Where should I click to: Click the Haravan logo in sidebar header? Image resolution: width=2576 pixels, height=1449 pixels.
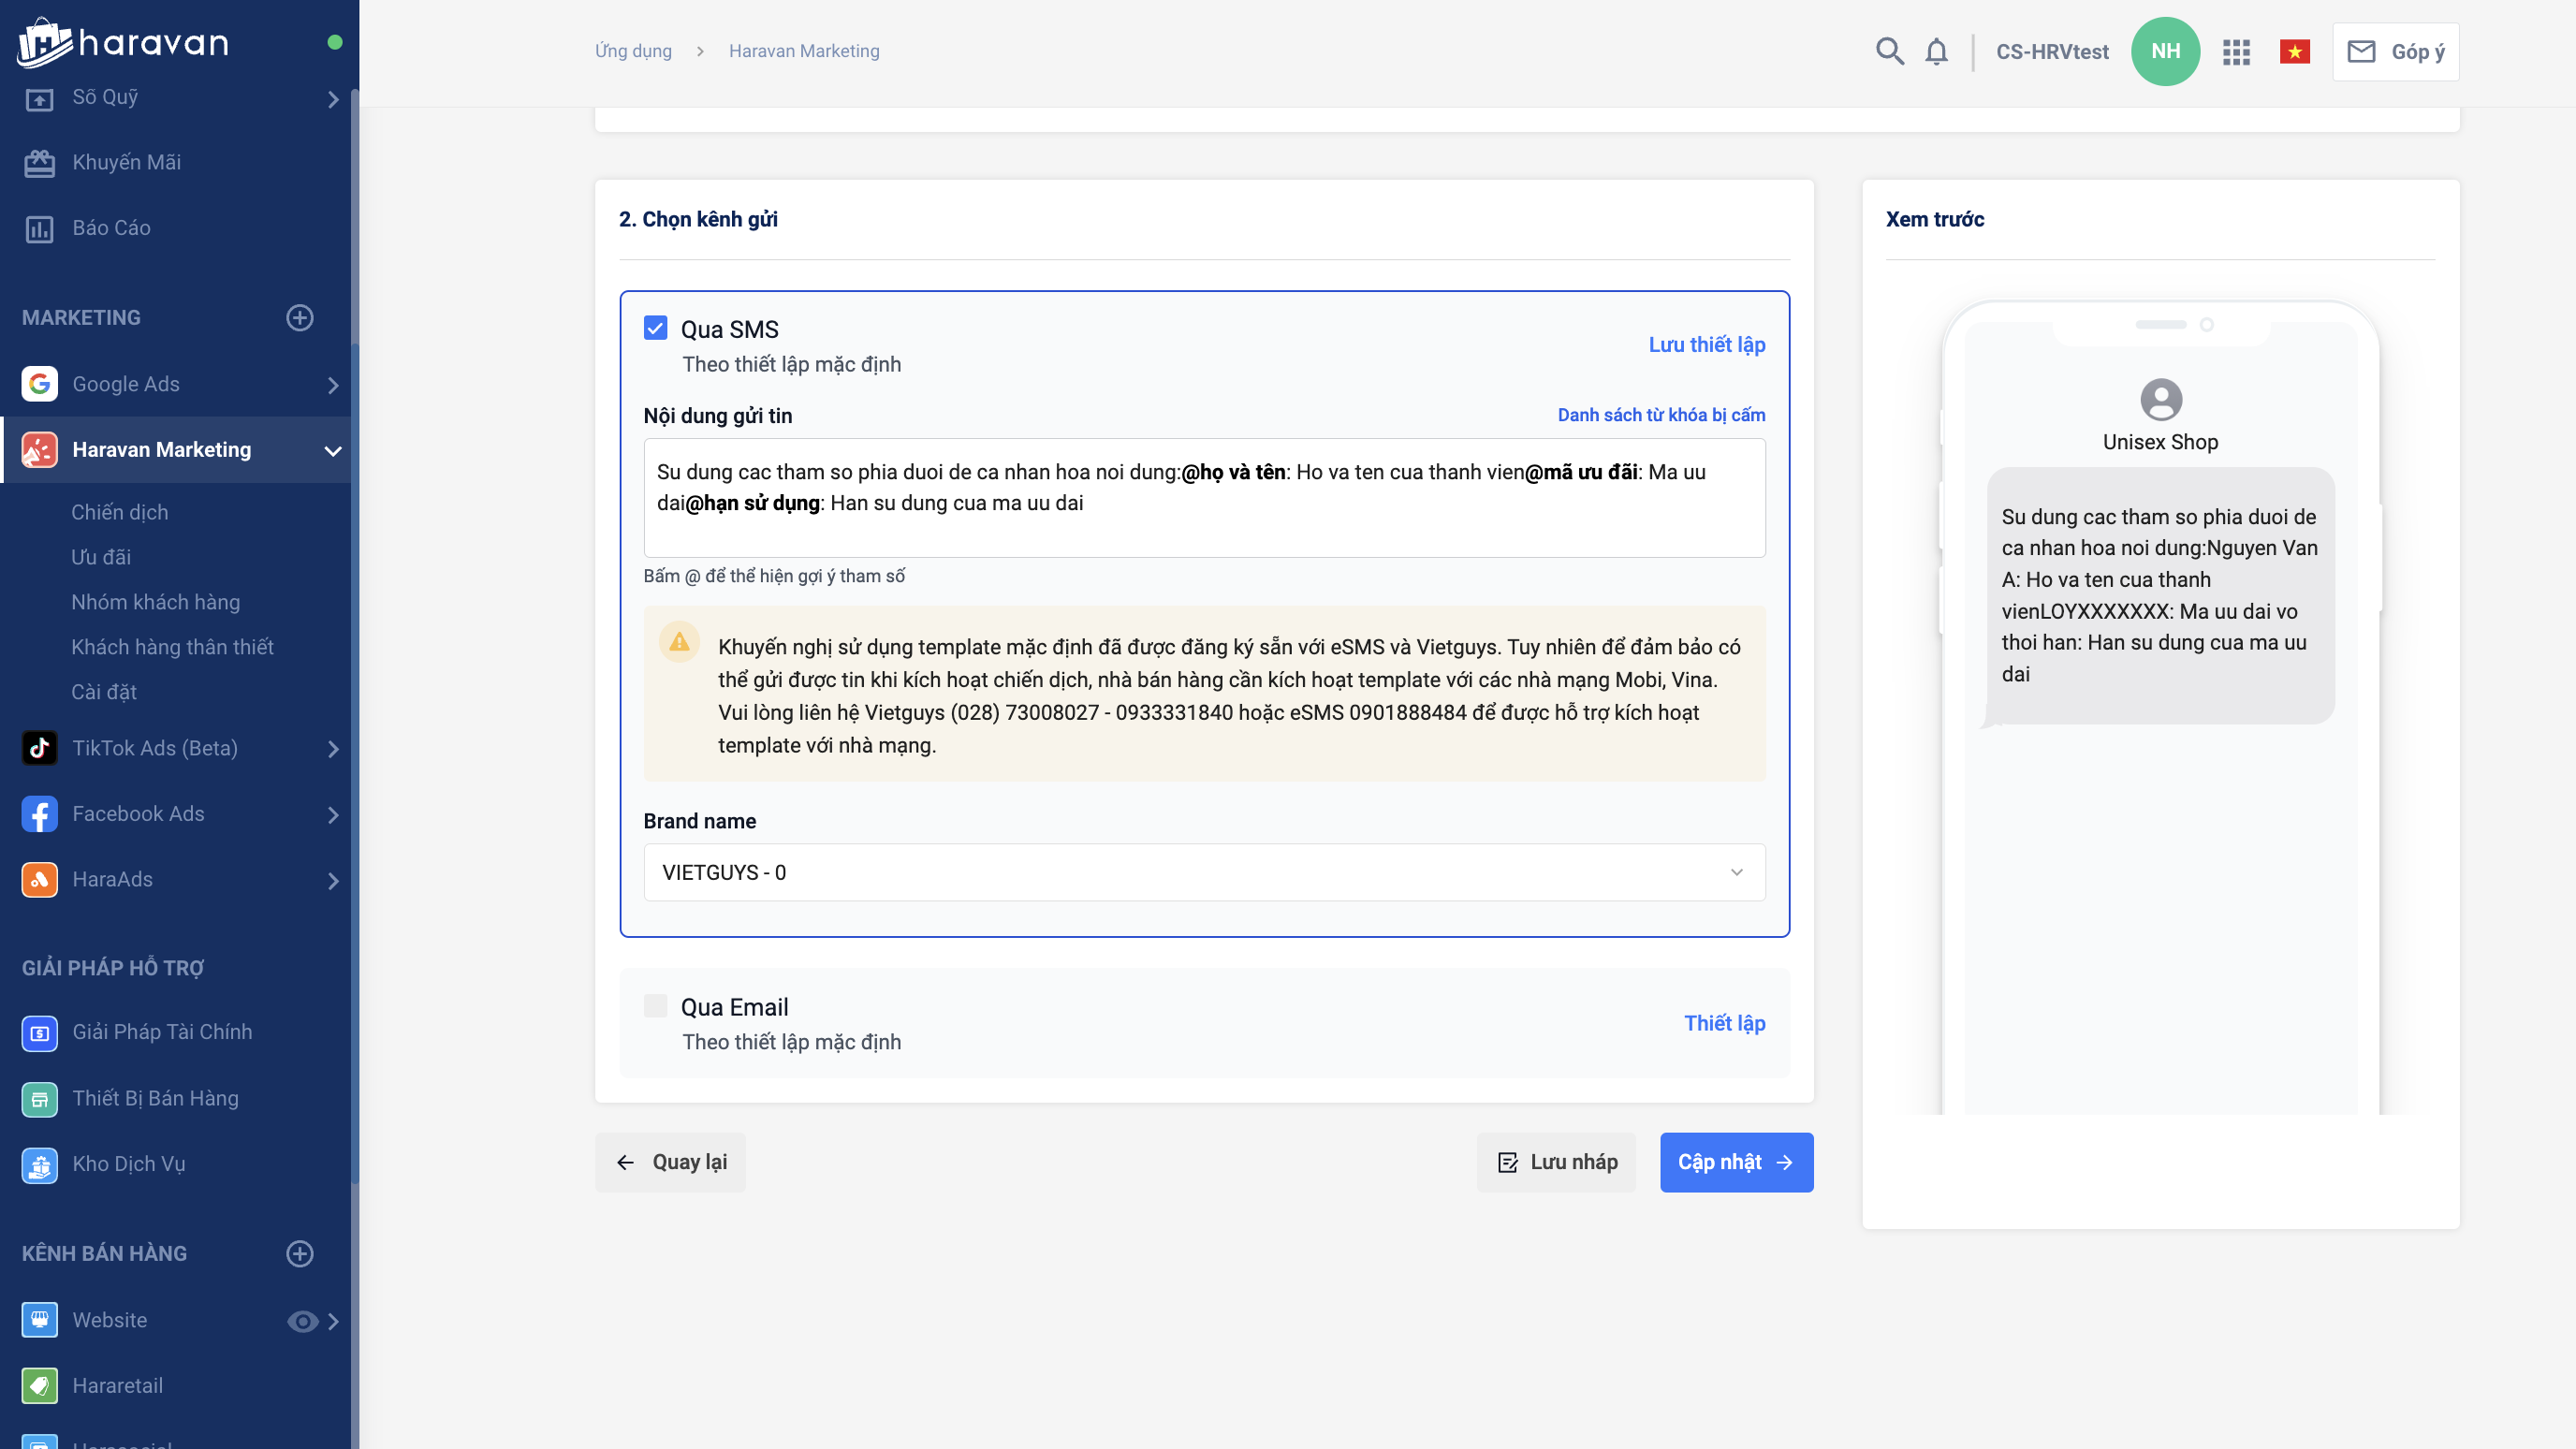(124, 42)
